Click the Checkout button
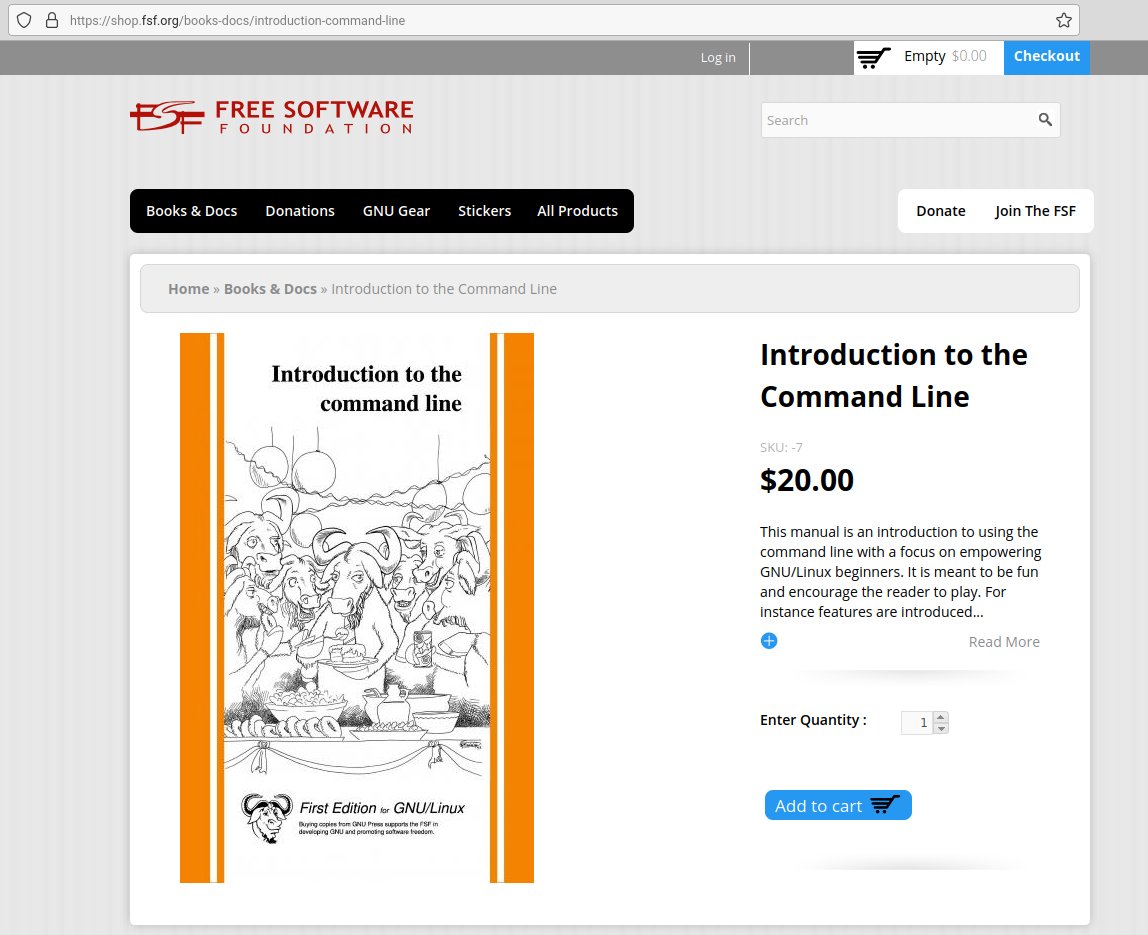The height and width of the screenshot is (935, 1148). [x=1046, y=57]
